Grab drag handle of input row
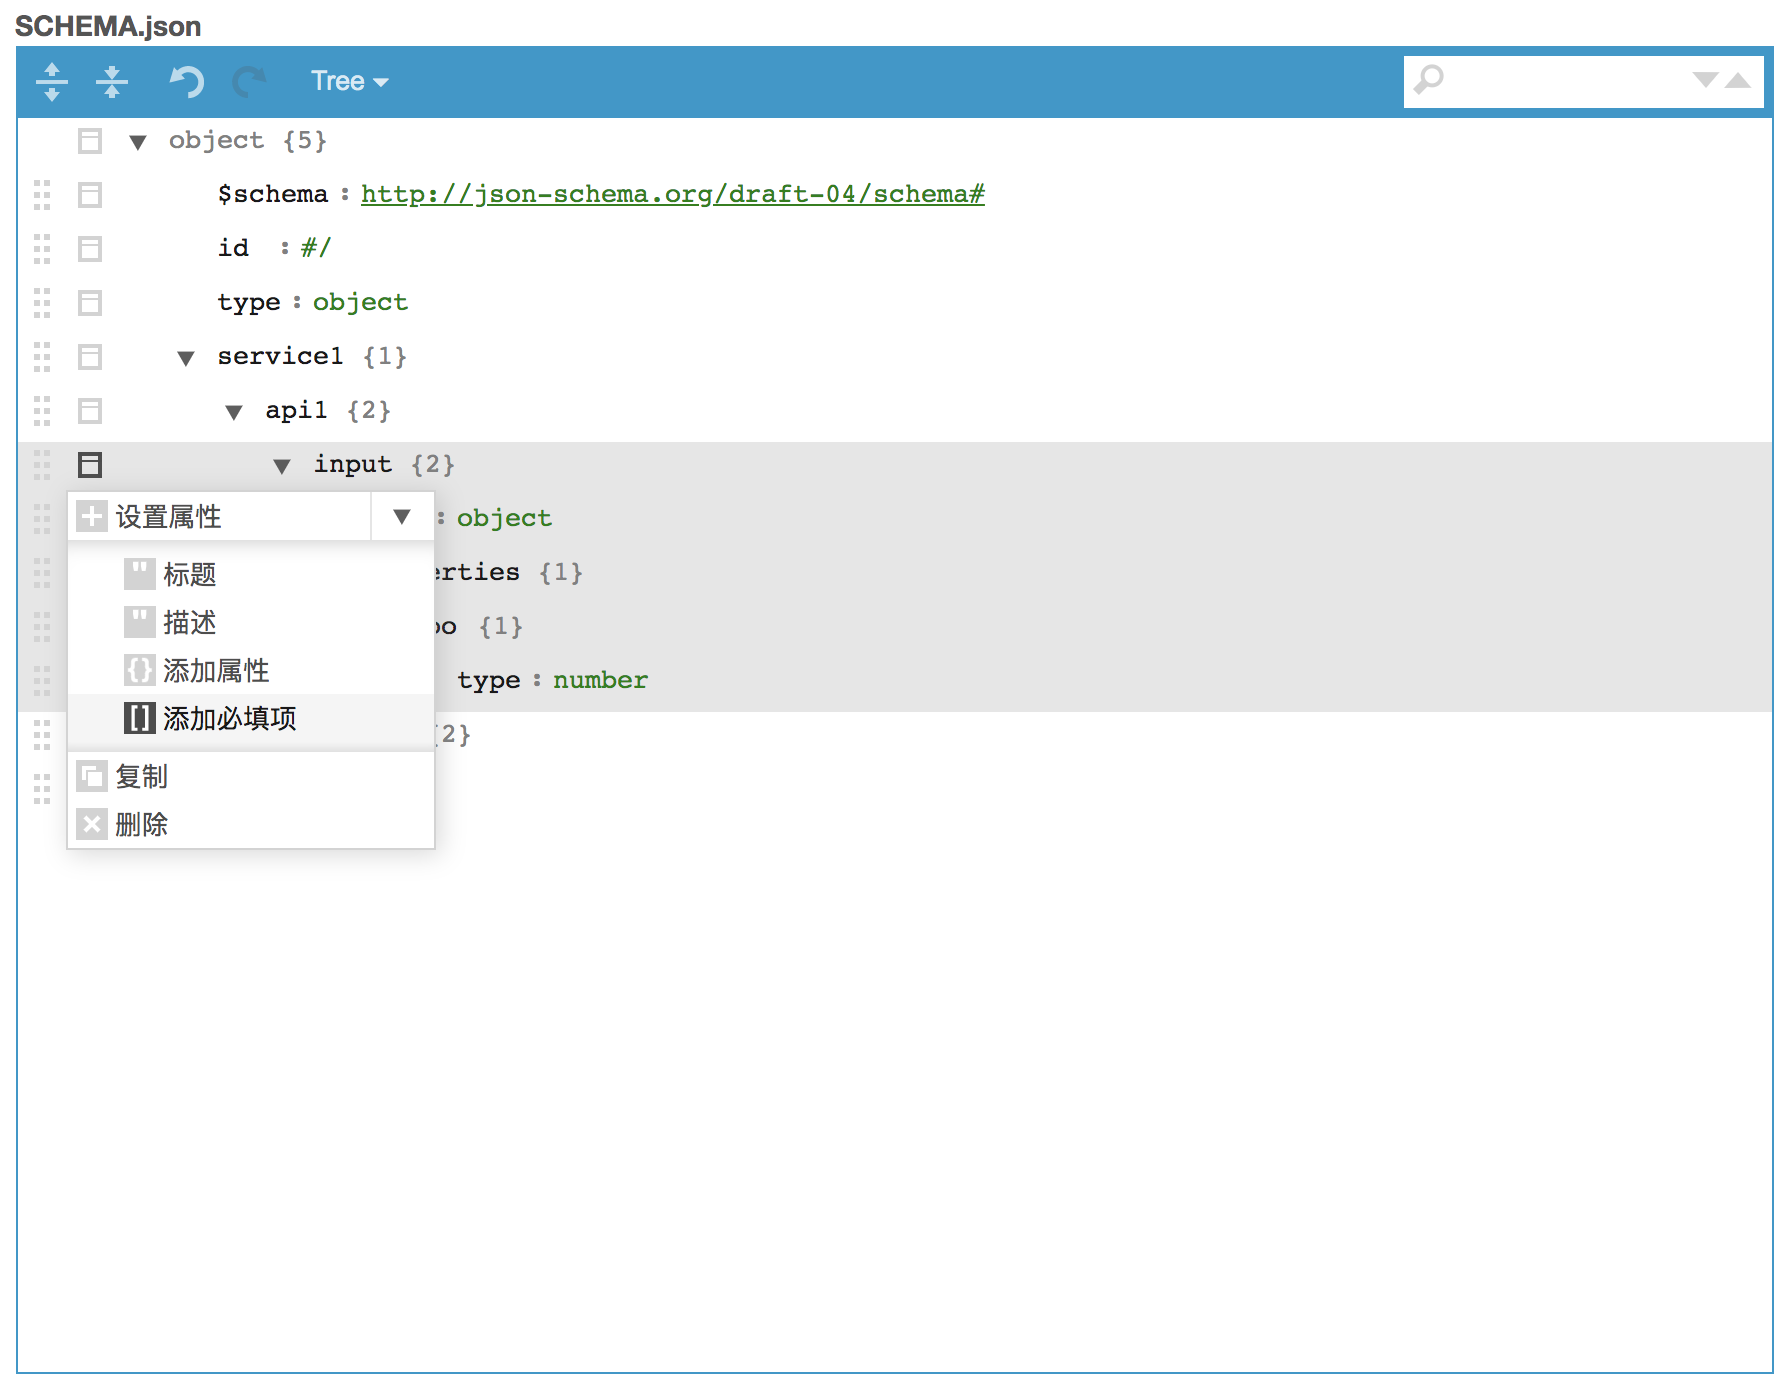 pyautogui.click(x=42, y=465)
